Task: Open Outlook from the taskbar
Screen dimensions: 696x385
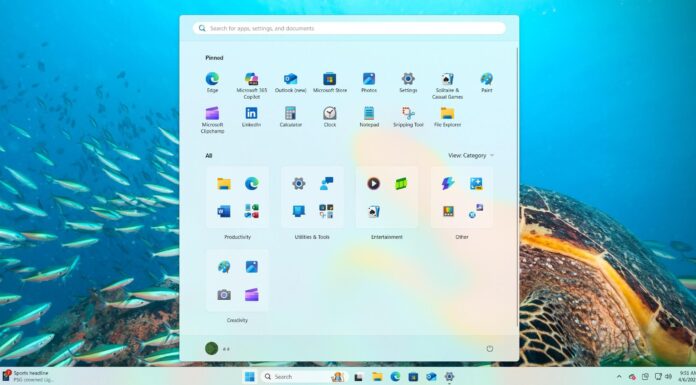Action: (x=431, y=377)
